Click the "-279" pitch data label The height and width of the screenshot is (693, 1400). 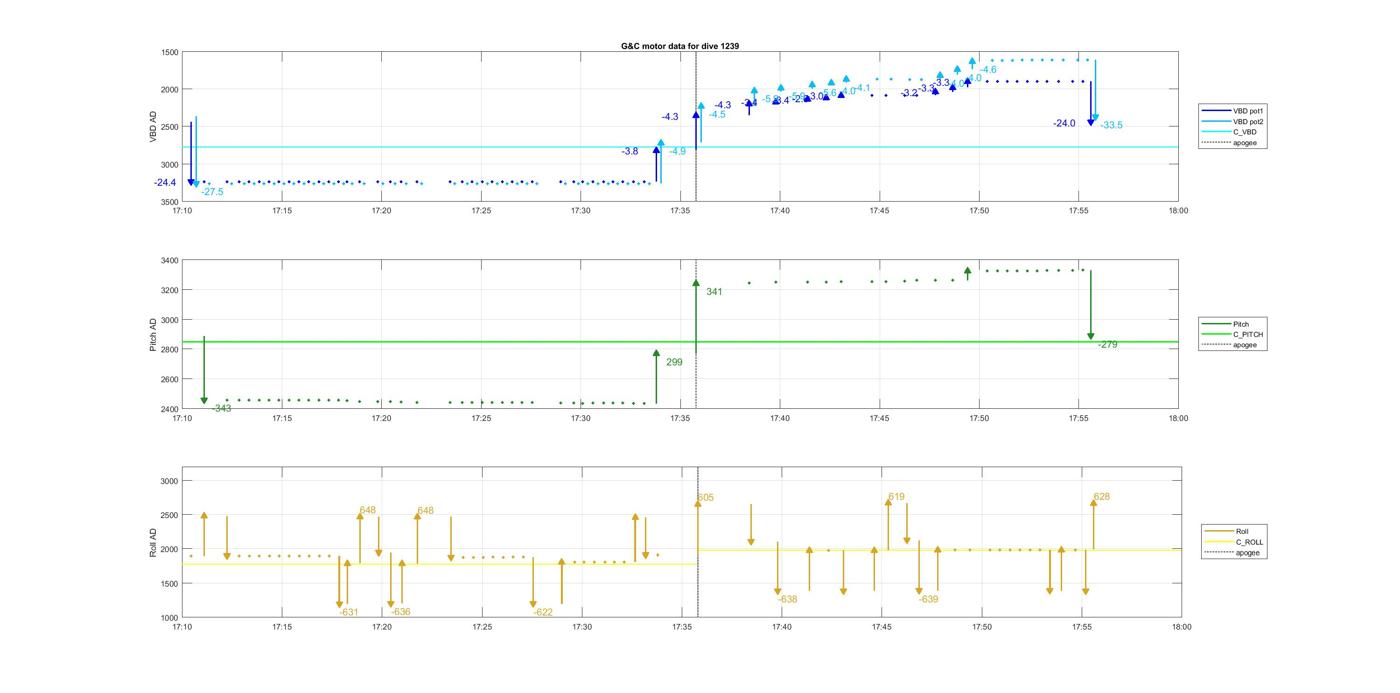coord(1107,344)
